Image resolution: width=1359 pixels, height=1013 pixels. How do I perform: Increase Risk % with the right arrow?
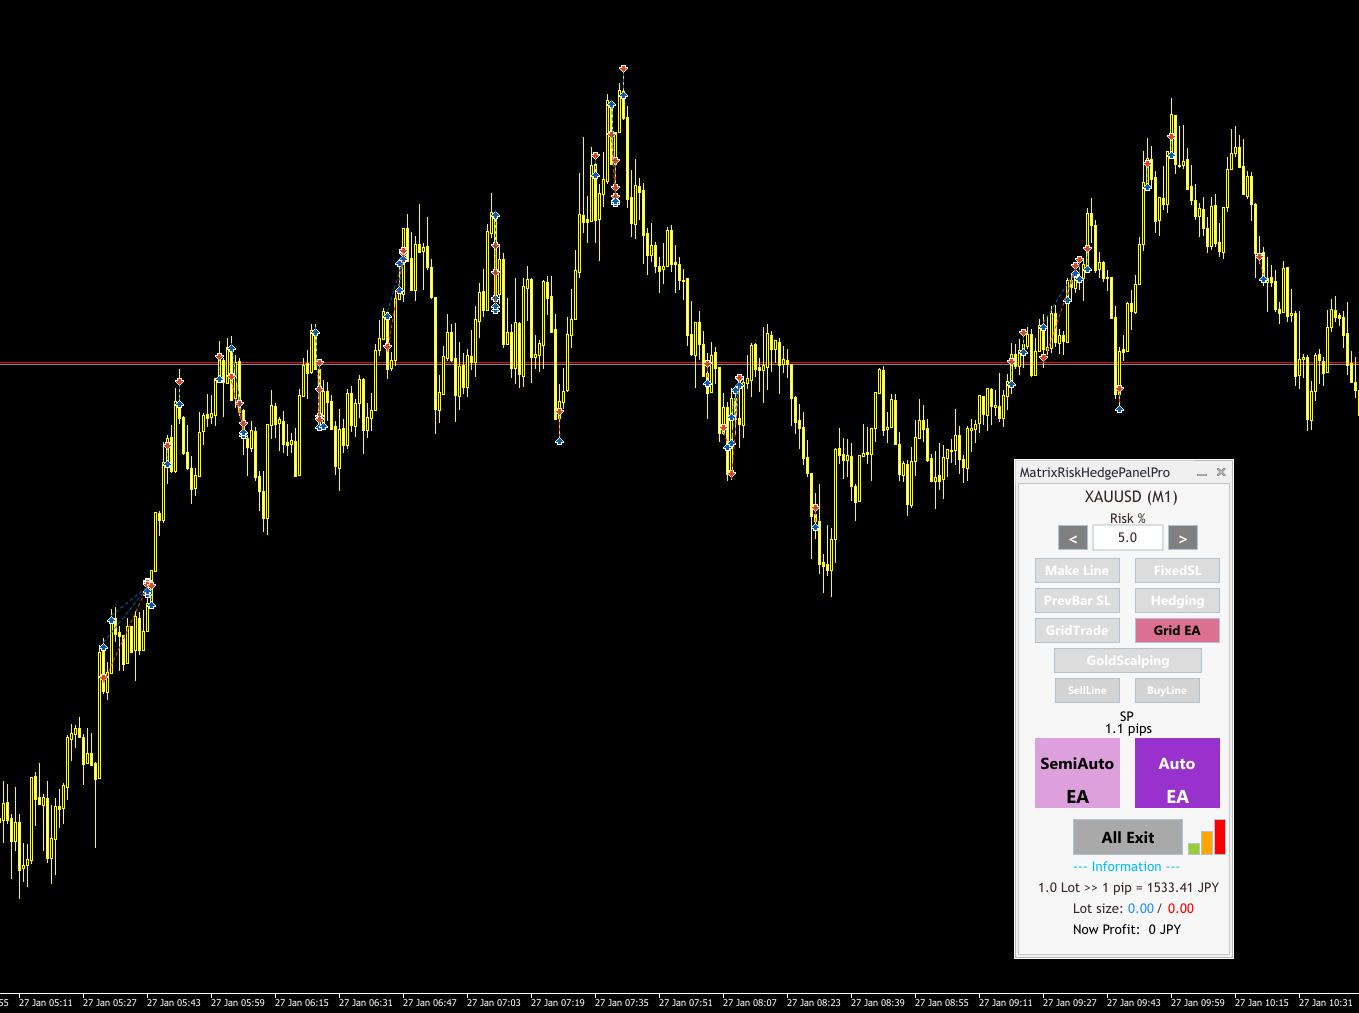click(1183, 538)
